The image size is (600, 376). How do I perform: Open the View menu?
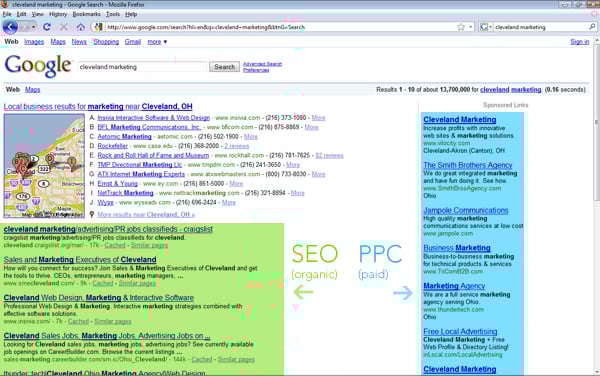click(x=38, y=14)
